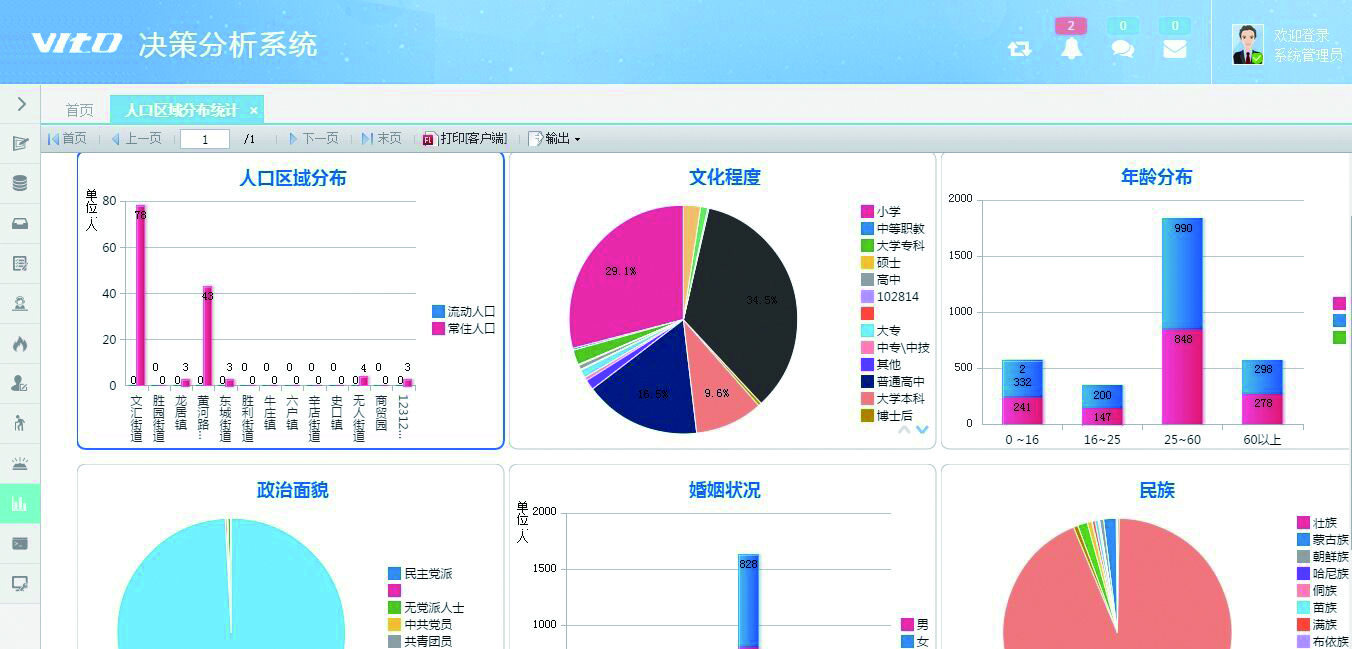Go to first page with 首页 button
Viewport: 1352px width, 649px height.
tap(67, 139)
